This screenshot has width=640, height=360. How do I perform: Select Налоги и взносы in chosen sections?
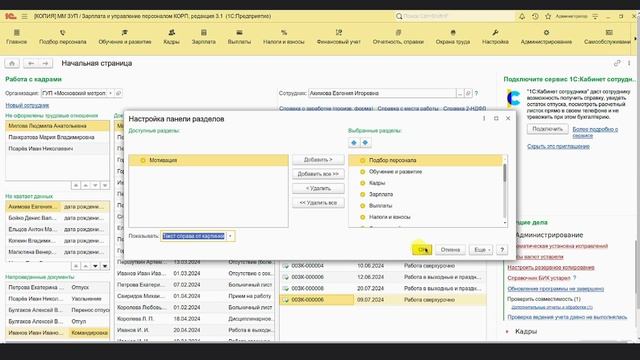point(426,217)
